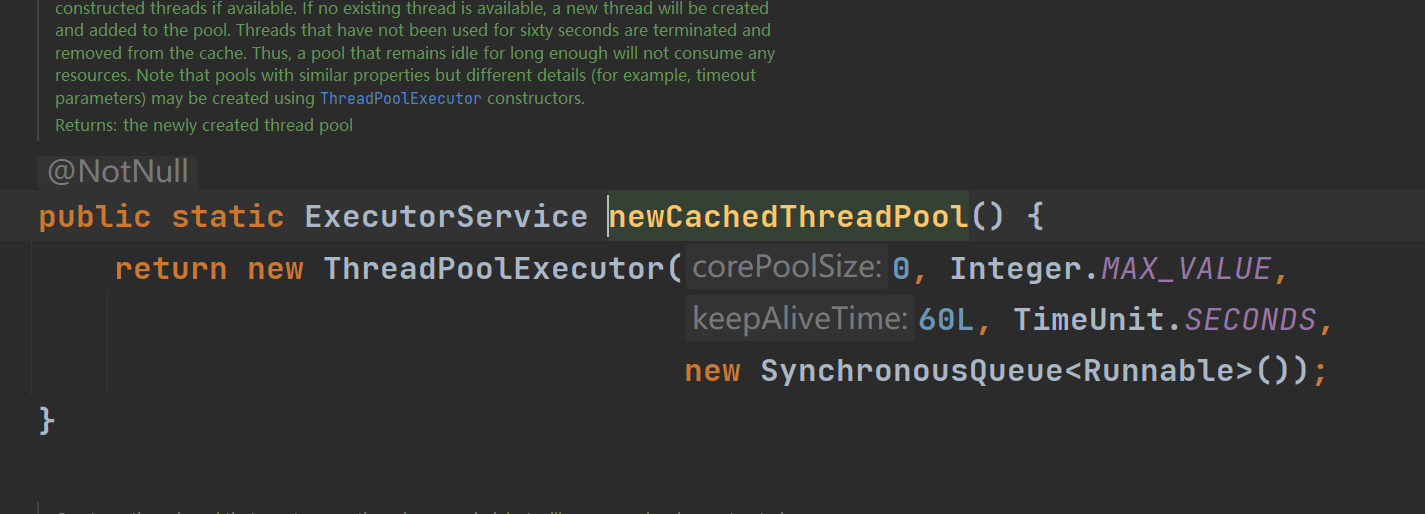This screenshot has width=1425, height=514.
Task: Click the 'new' keyword before SynchronousQueue
Action: click(712, 372)
